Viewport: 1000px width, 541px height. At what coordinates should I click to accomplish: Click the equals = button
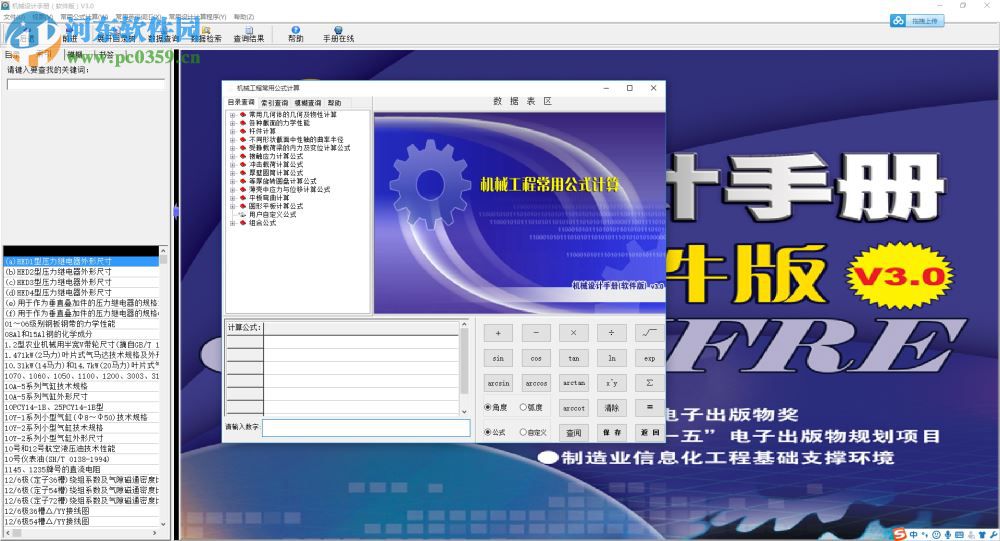(x=649, y=407)
